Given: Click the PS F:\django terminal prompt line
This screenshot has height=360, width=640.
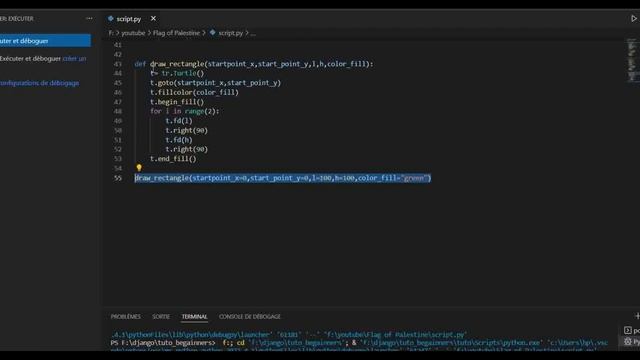Looking at the screenshot, I should pos(359,342).
